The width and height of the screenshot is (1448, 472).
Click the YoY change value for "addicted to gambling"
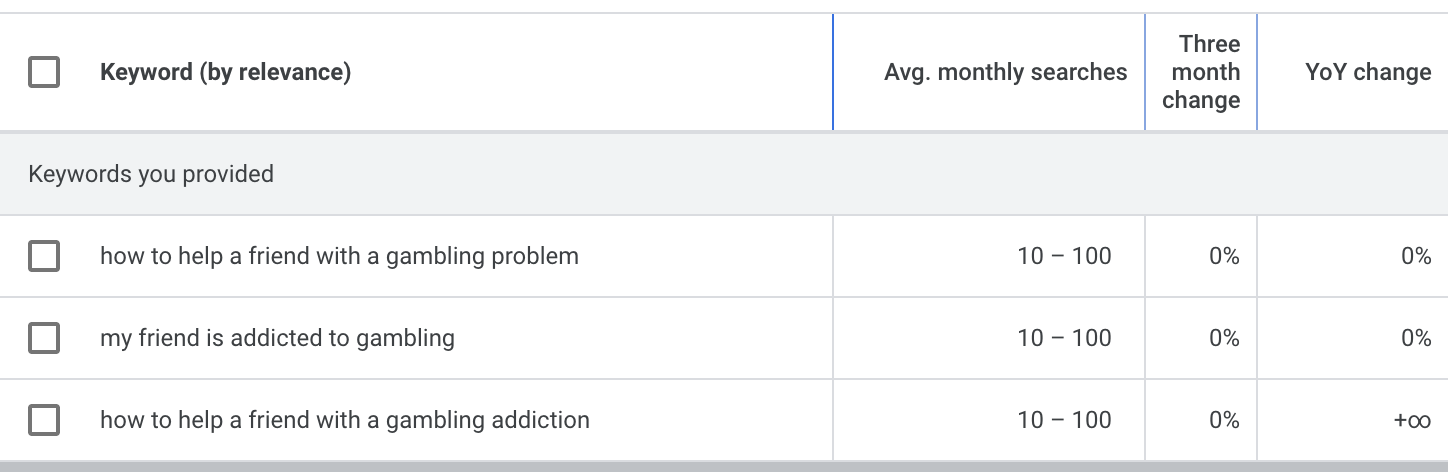(x=1416, y=338)
